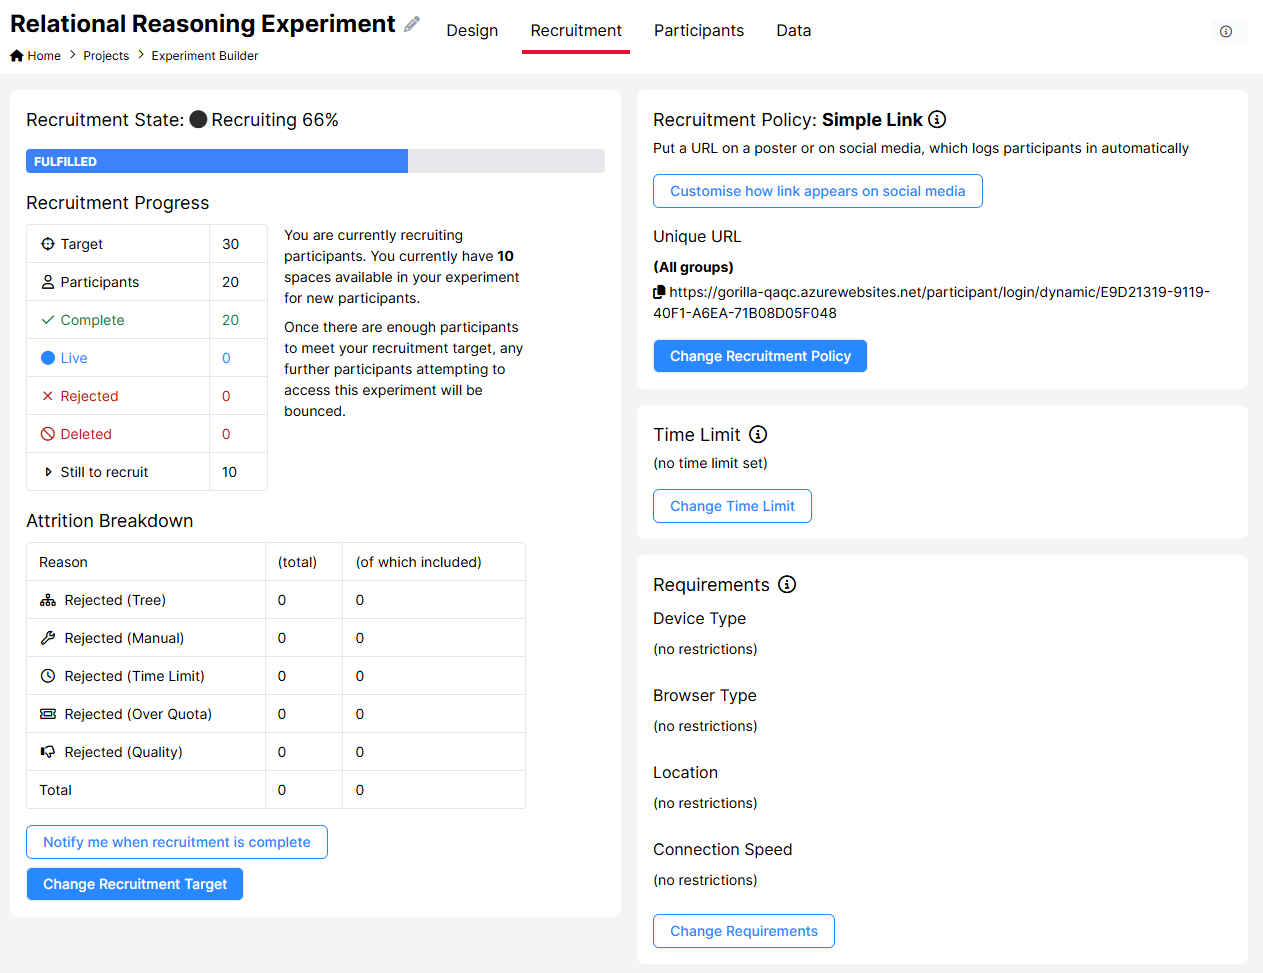The width and height of the screenshot is (1263, 973).
Task: Click the Rejected (Tree) hierarchy icon
Action: pos(48,600)
